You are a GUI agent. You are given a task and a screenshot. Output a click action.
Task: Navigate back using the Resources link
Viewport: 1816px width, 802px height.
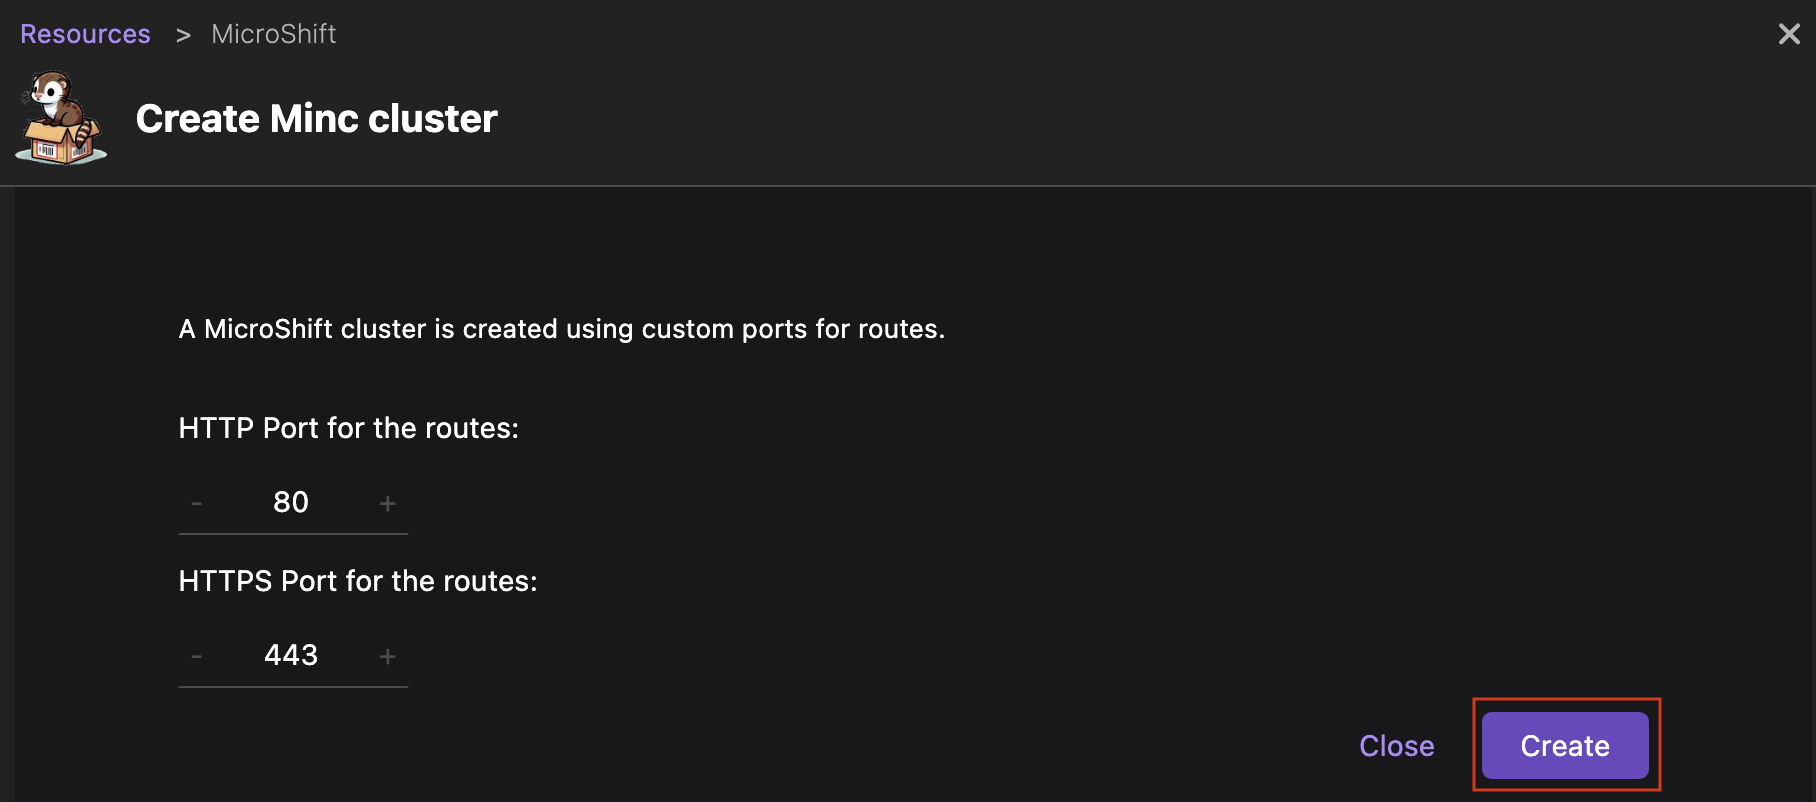click(x=84, y=33)
